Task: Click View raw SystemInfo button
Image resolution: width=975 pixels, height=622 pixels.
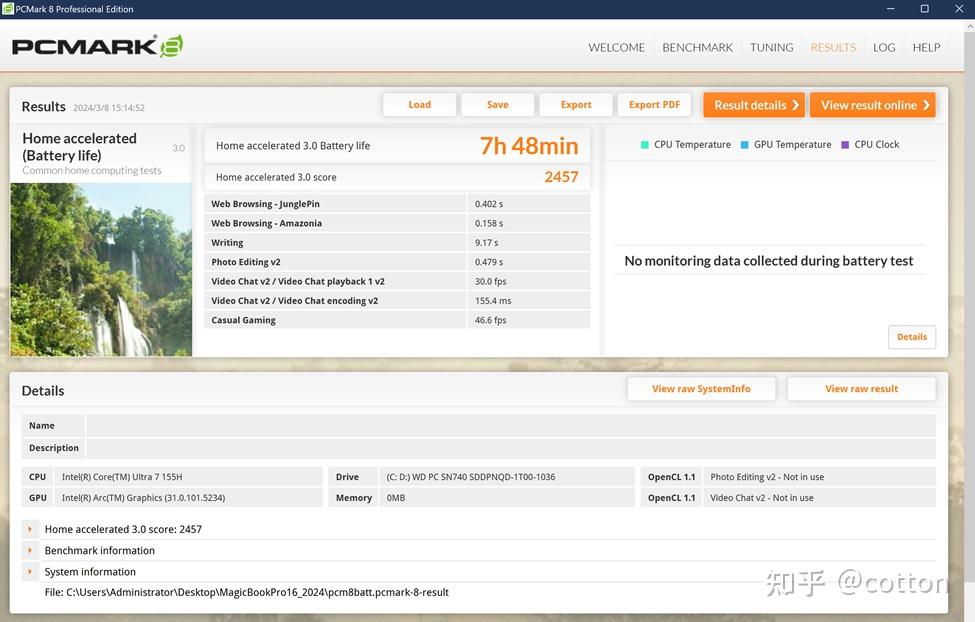Action: 701,389
